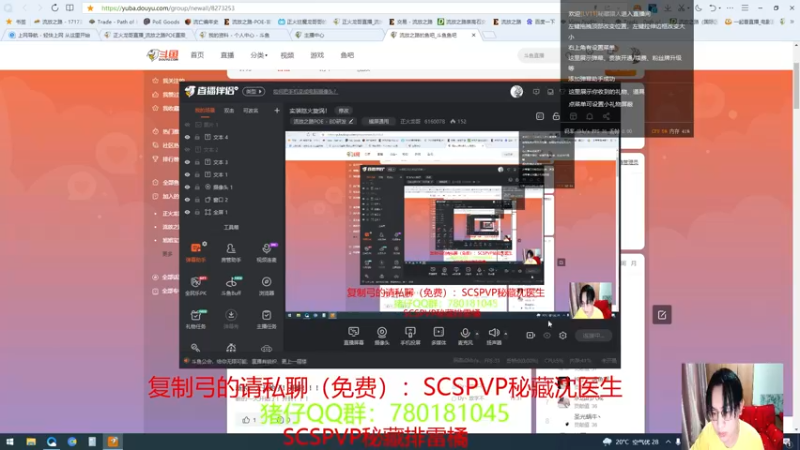The width and height of the screenshot is (800, 450).
Task: Switch to the second scene tab
Action: click(x=229, y=110)
